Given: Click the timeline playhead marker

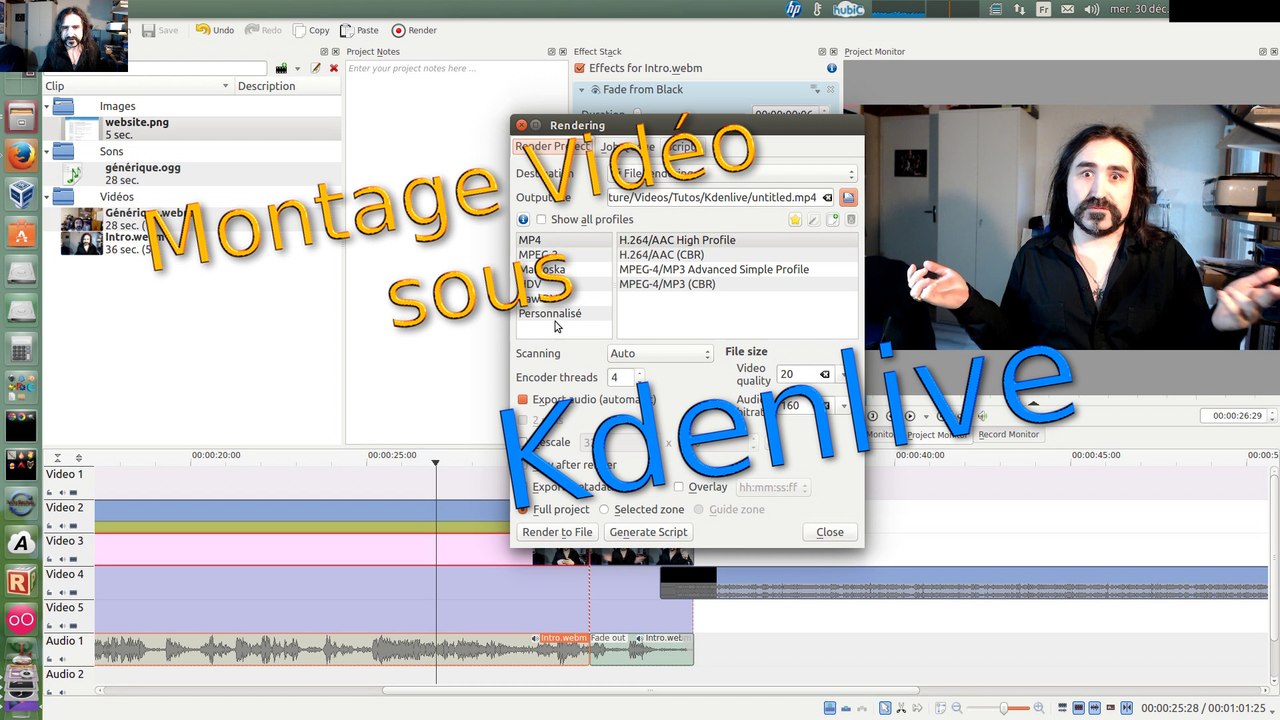Looking at the screenshot, I should point(435,462).
